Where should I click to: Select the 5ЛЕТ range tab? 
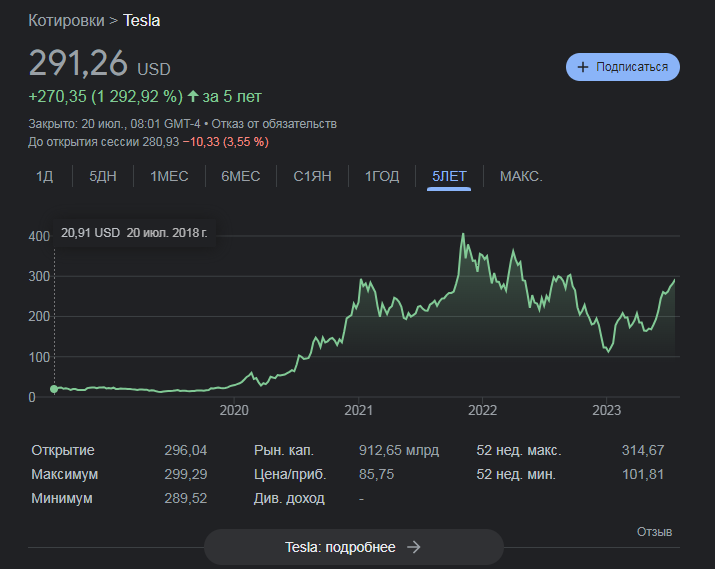click(x=449, y=176)
